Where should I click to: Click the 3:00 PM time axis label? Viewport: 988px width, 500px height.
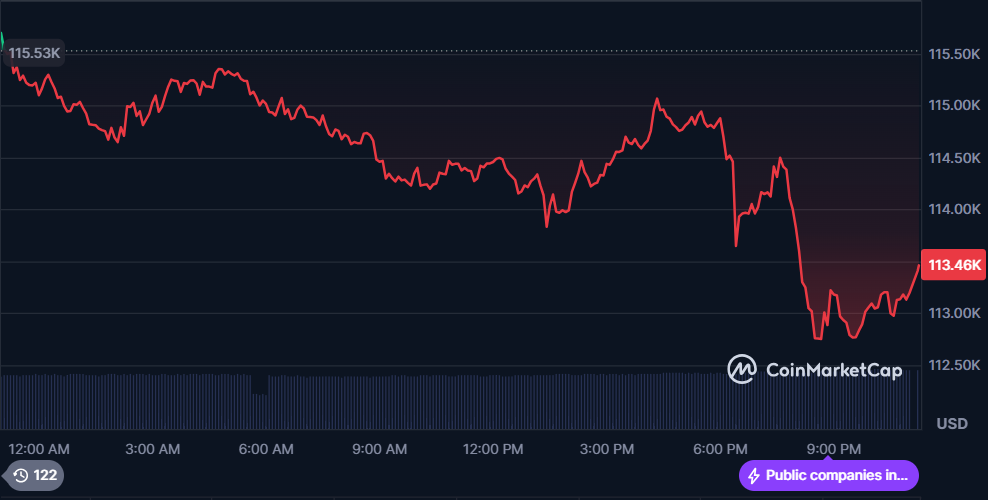[607, 449]
